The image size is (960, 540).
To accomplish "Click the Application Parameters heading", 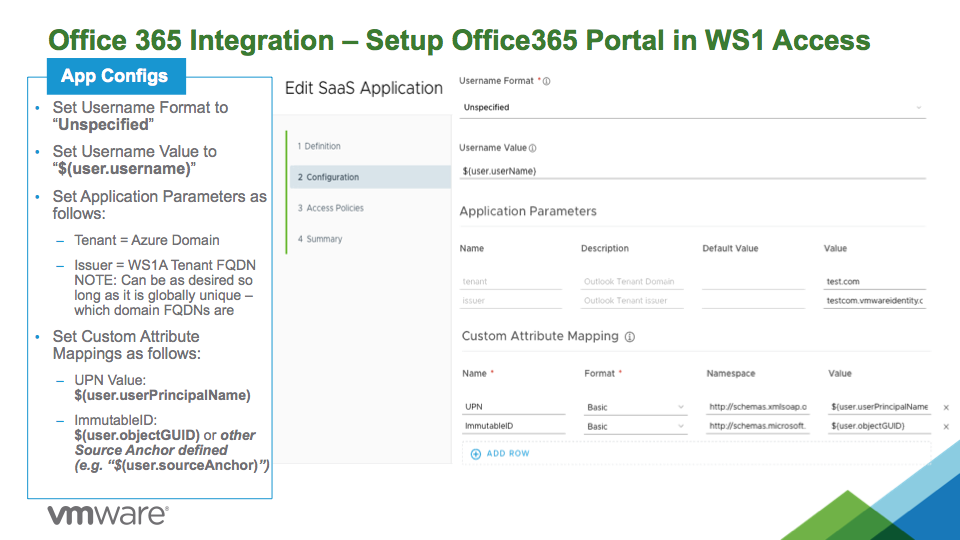I will tap(528, 212).
